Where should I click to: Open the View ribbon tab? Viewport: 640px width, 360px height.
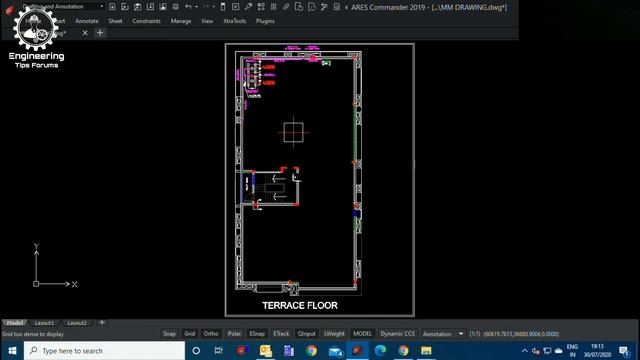pyautogui.click(x=207, y=21)
